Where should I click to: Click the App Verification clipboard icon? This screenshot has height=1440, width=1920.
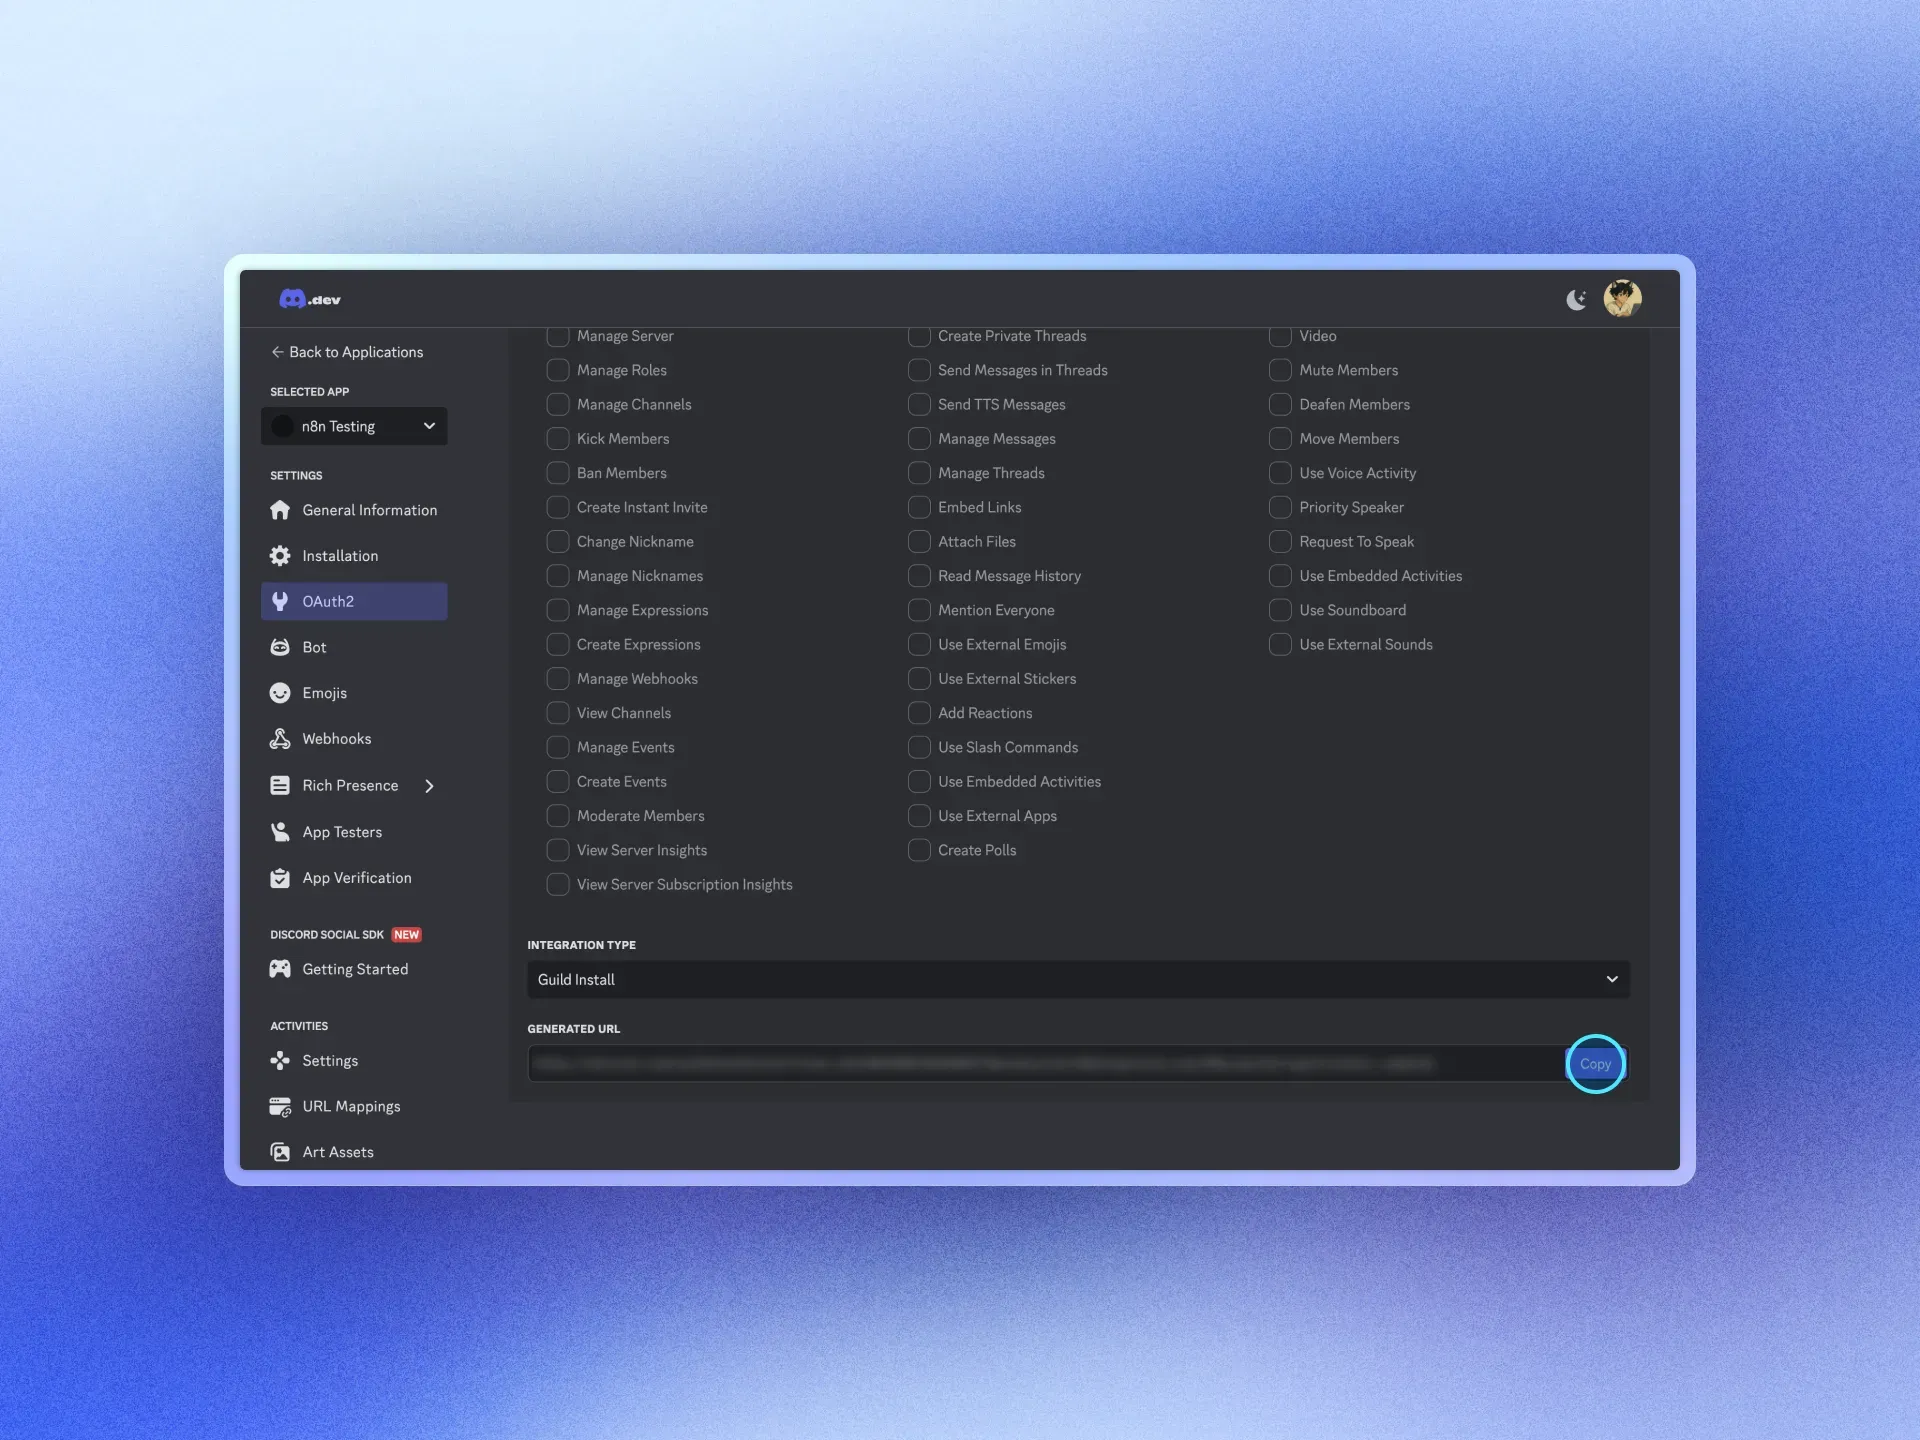click(x=280, y=878)
